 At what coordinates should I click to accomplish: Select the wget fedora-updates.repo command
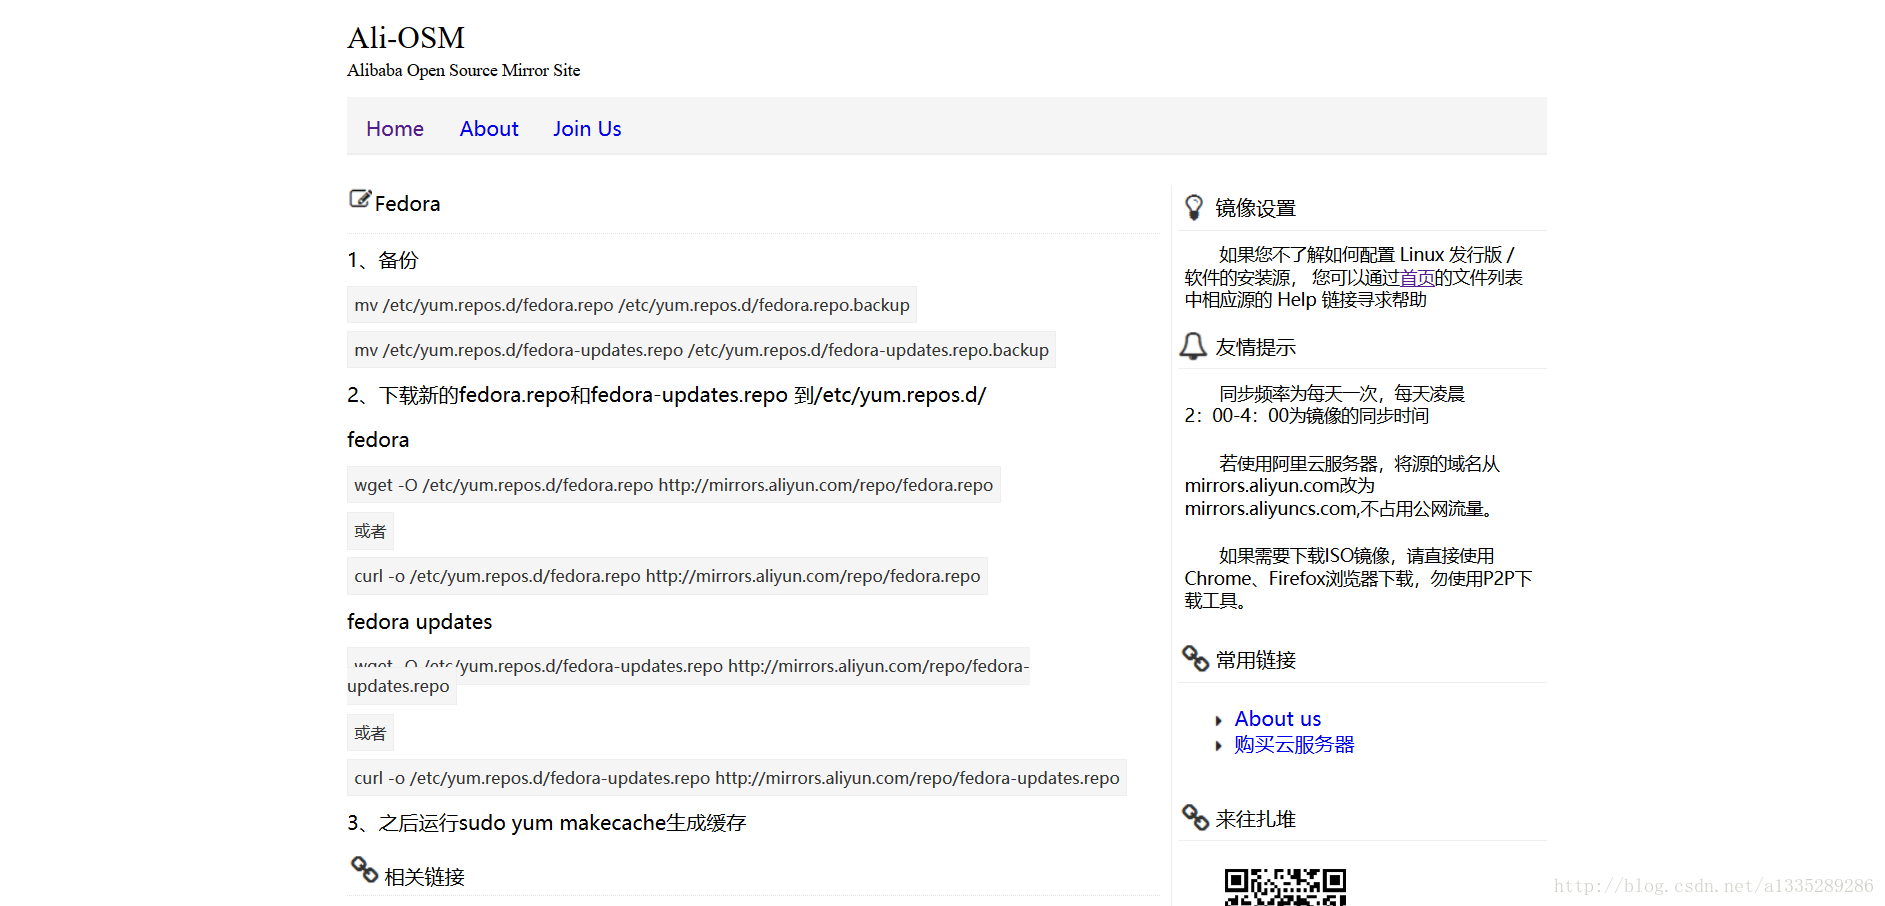pos(688,676)
